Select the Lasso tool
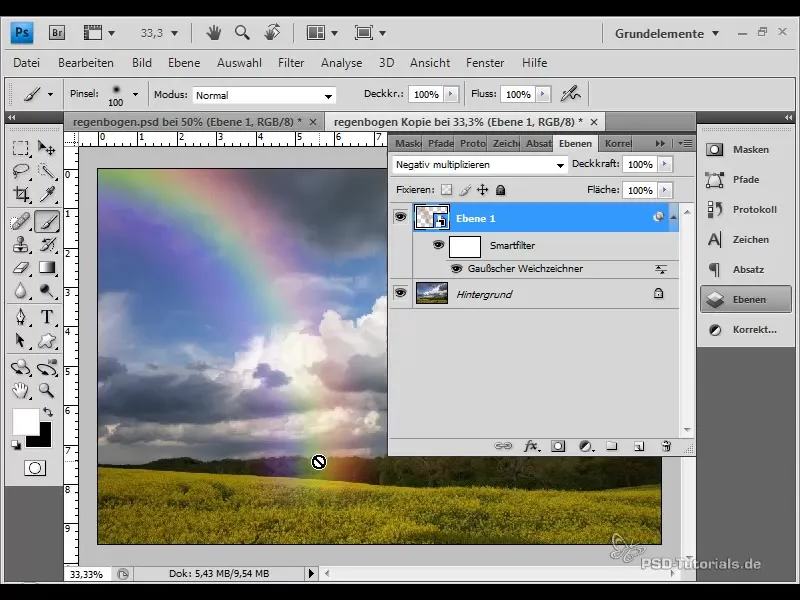This screenshot has width=800, height=600. [x=21, y=171]
